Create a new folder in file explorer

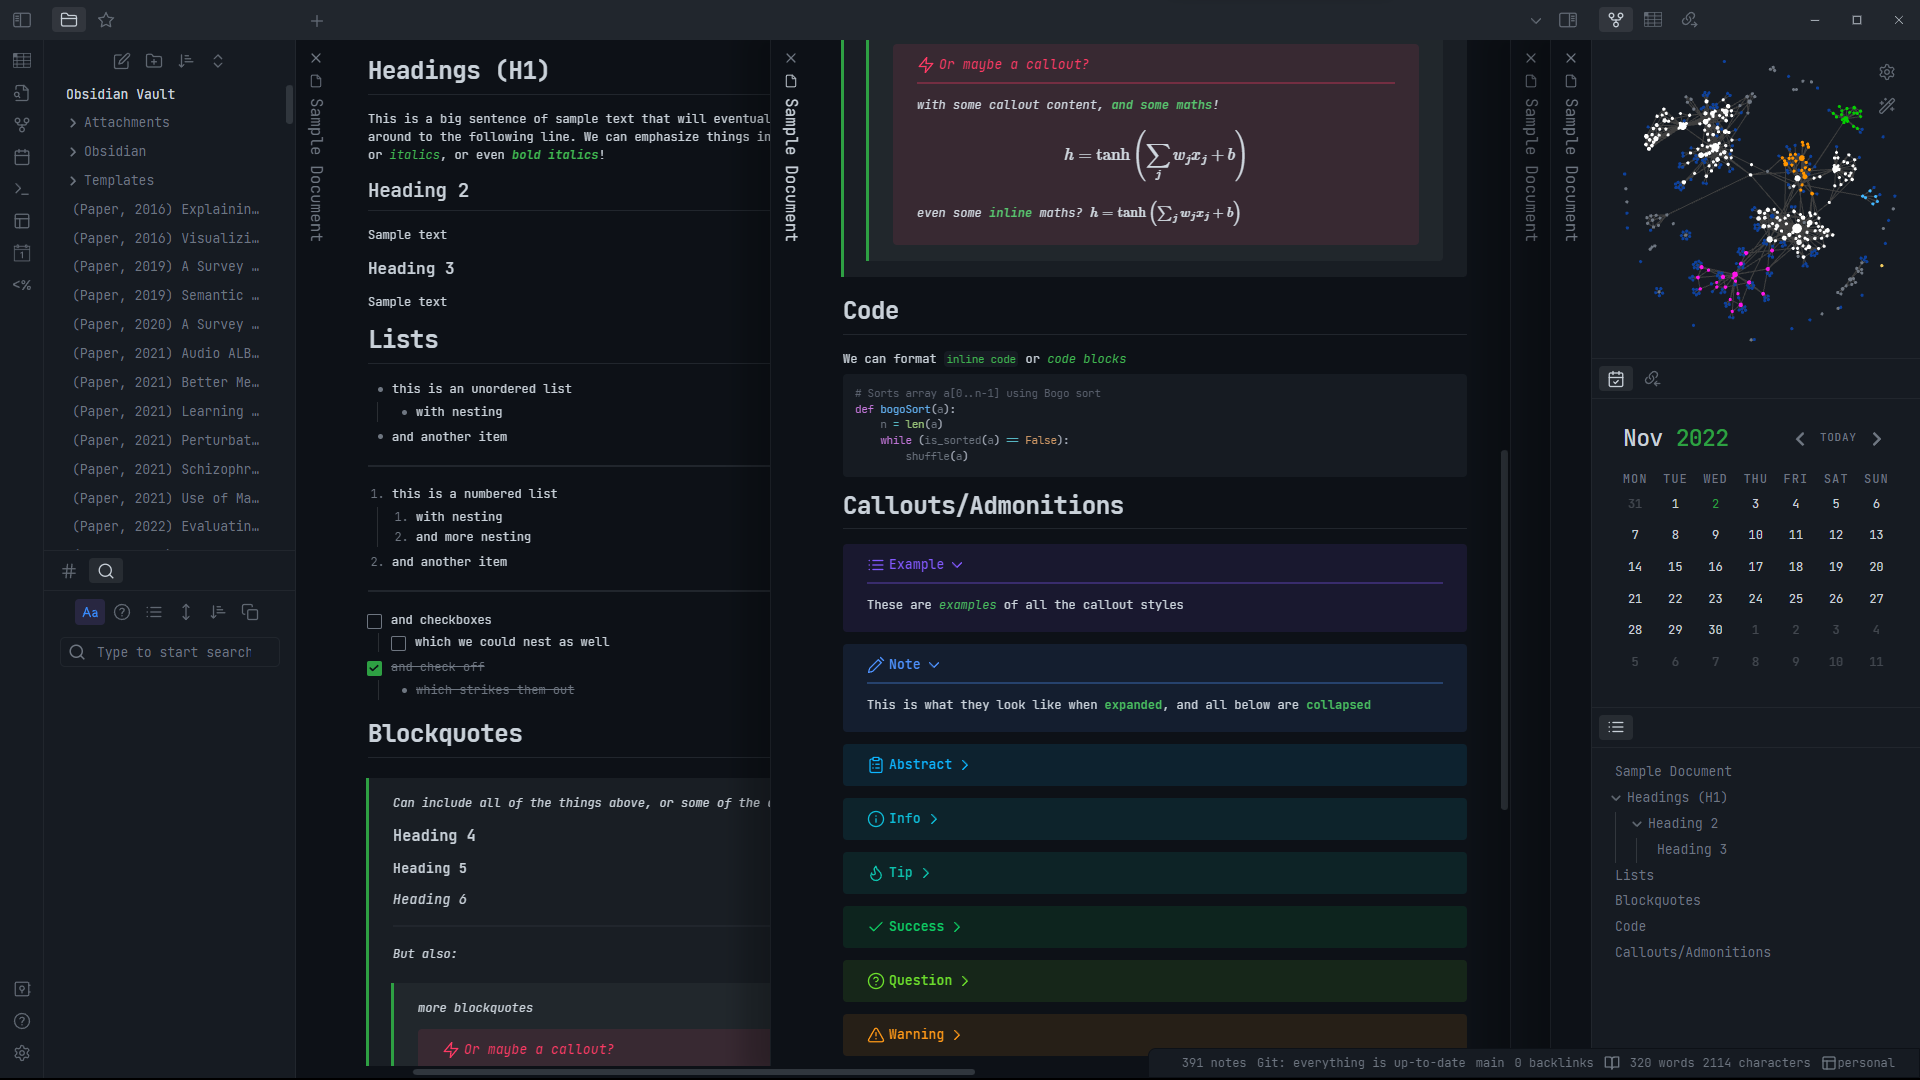(154, 61)
